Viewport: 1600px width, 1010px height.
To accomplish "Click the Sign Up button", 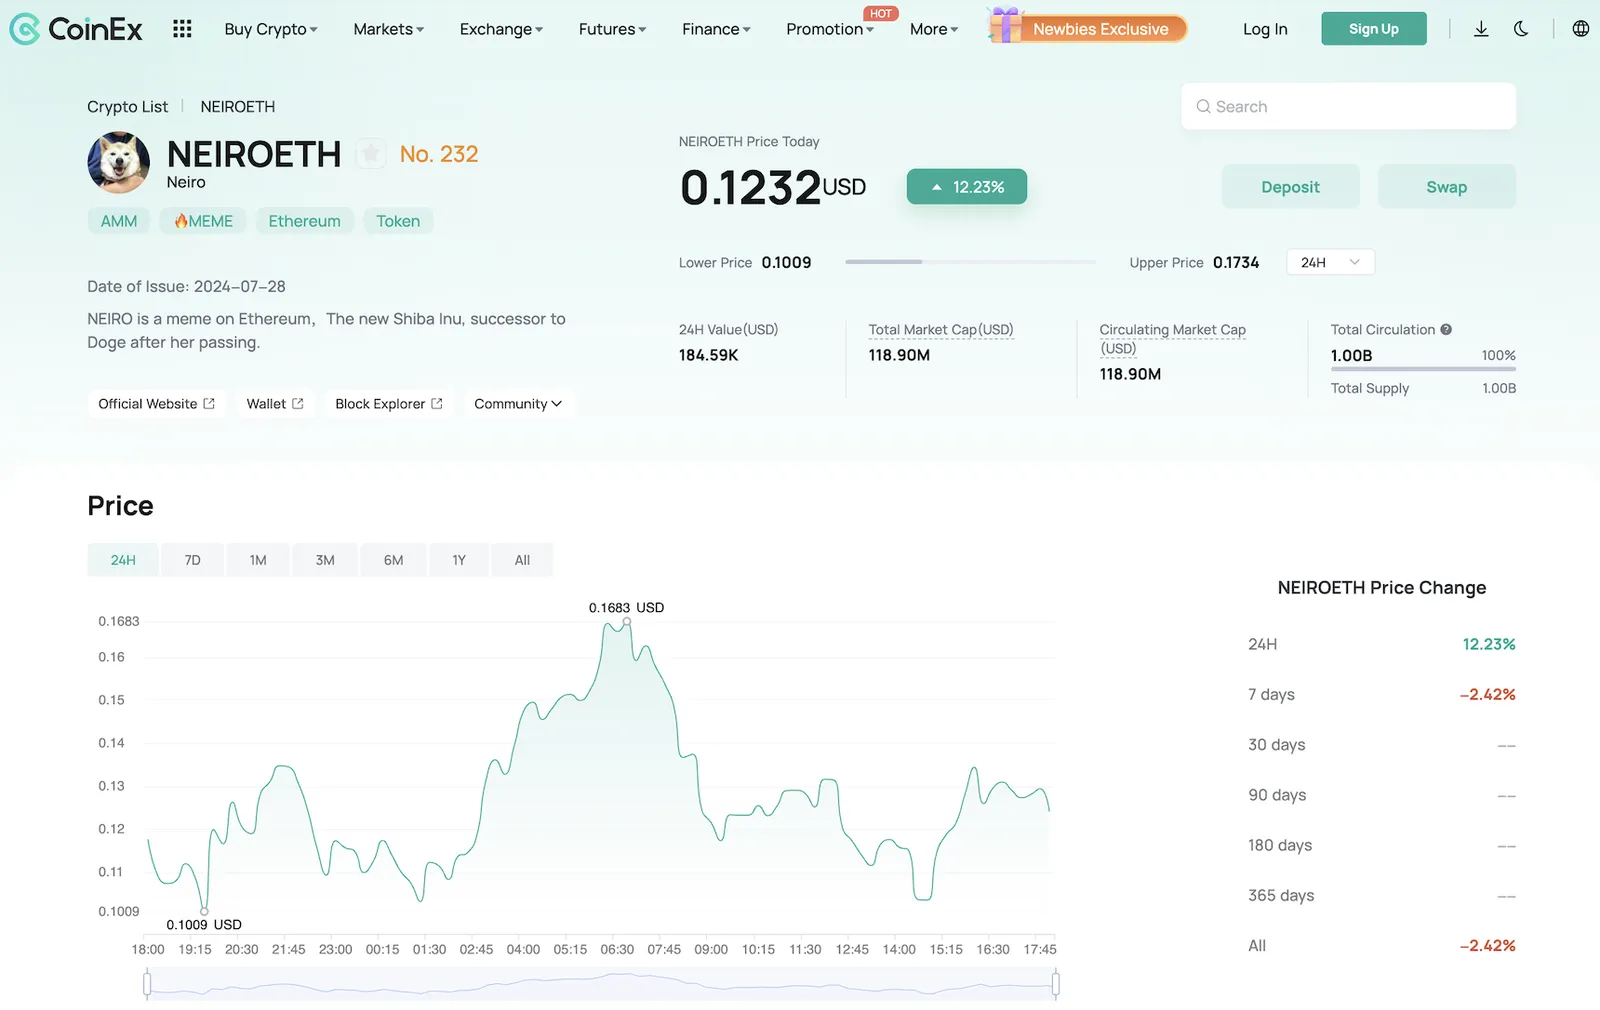I will tap(1374, 29).
